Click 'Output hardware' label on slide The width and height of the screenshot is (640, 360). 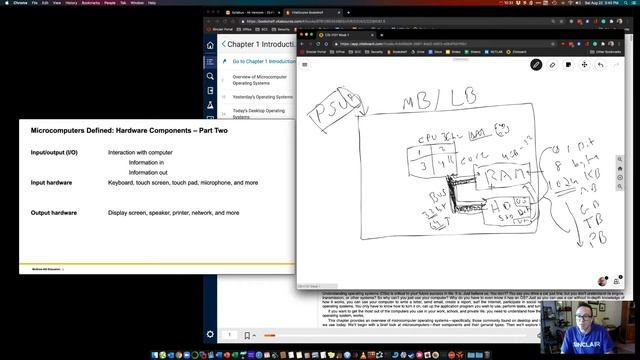coord(53,213)
